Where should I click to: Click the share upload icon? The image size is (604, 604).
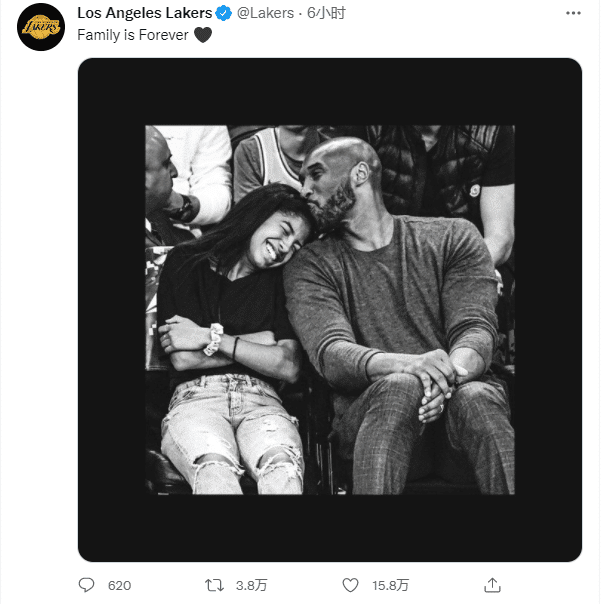click(x=491, y=585)
